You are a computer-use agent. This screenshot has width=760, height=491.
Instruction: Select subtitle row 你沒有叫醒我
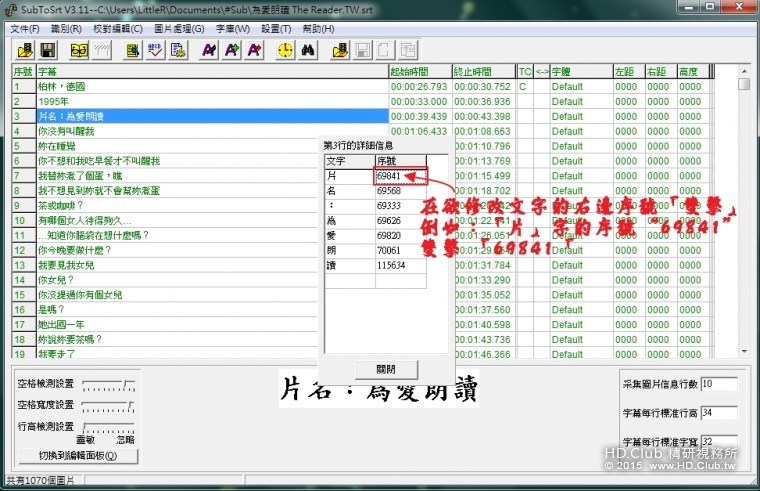pos(212,131)
